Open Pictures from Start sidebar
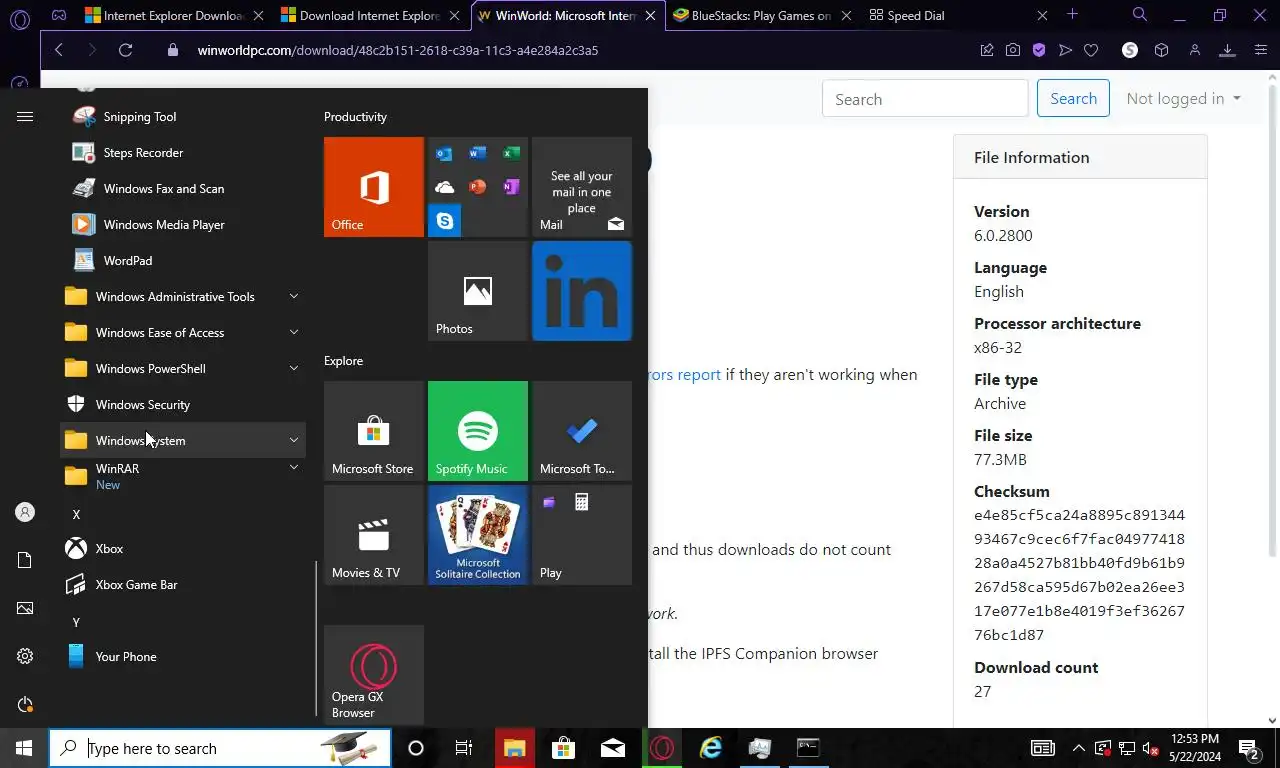1280x768 pixels. click(25, 608)
